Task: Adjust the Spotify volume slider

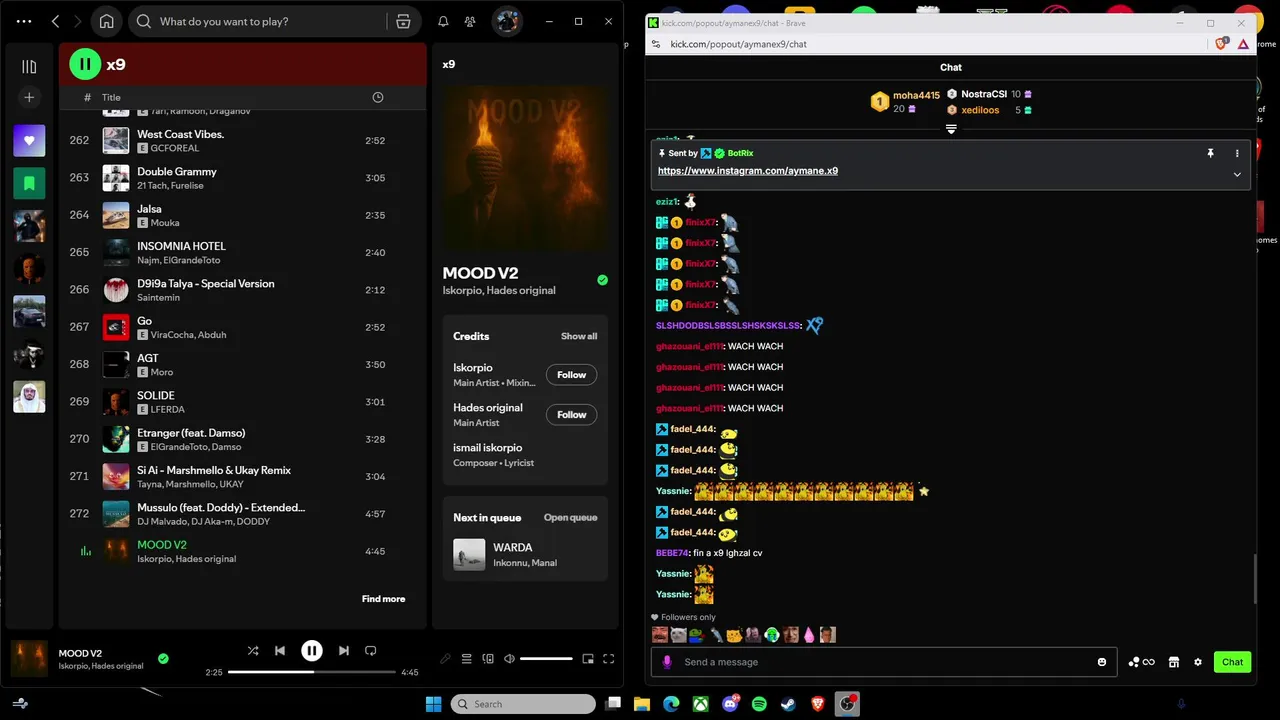Action: coord(546,659)
